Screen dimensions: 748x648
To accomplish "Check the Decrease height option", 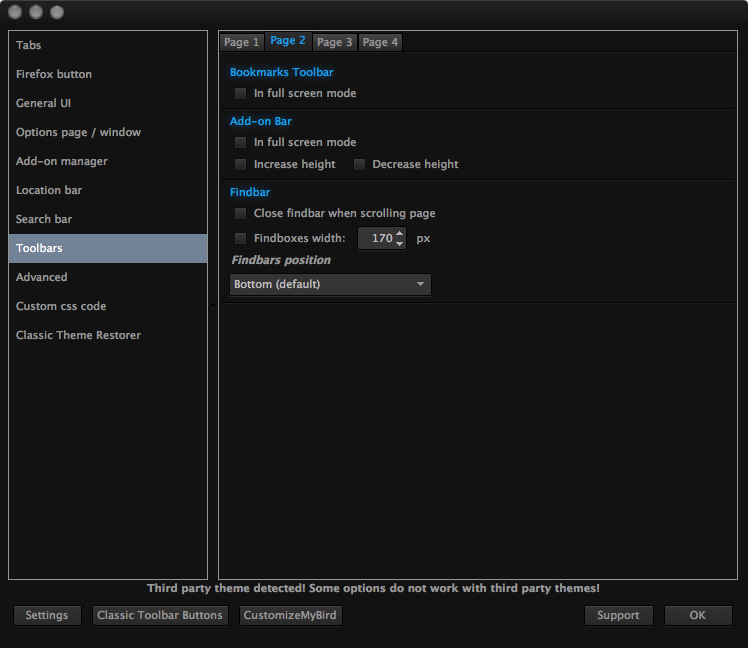I will point(359,164).
